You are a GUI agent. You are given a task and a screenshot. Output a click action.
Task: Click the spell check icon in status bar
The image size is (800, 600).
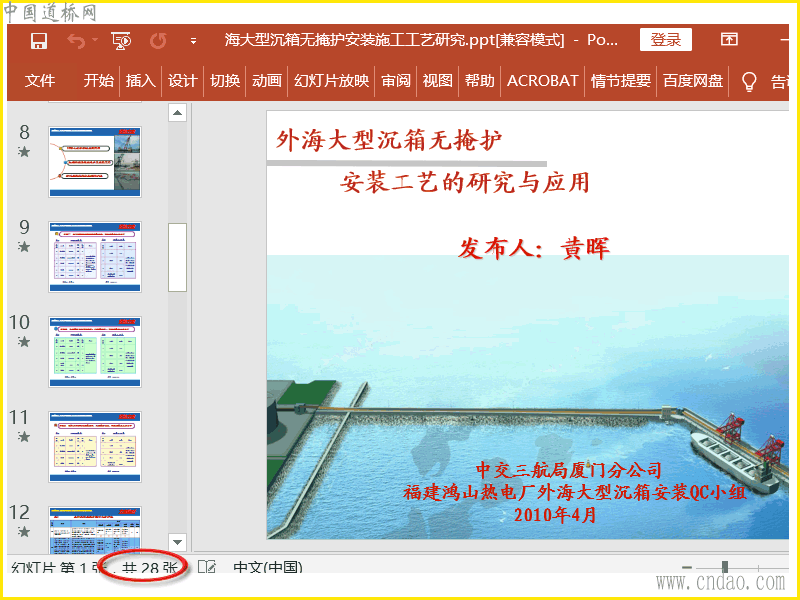207,566
